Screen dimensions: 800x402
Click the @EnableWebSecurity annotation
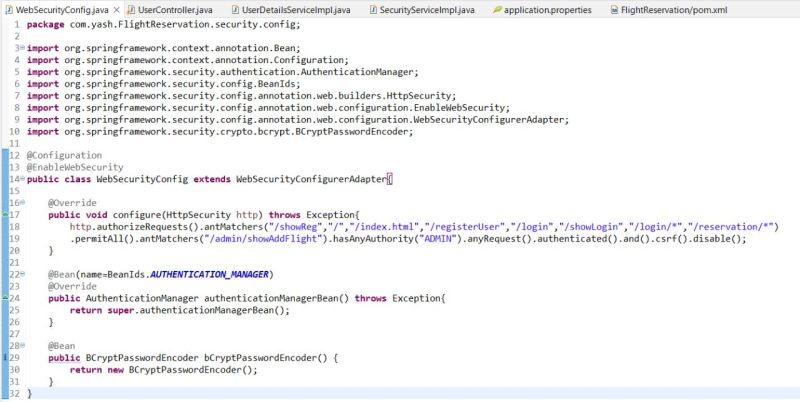pyautogui.click(x=75, y=167)
